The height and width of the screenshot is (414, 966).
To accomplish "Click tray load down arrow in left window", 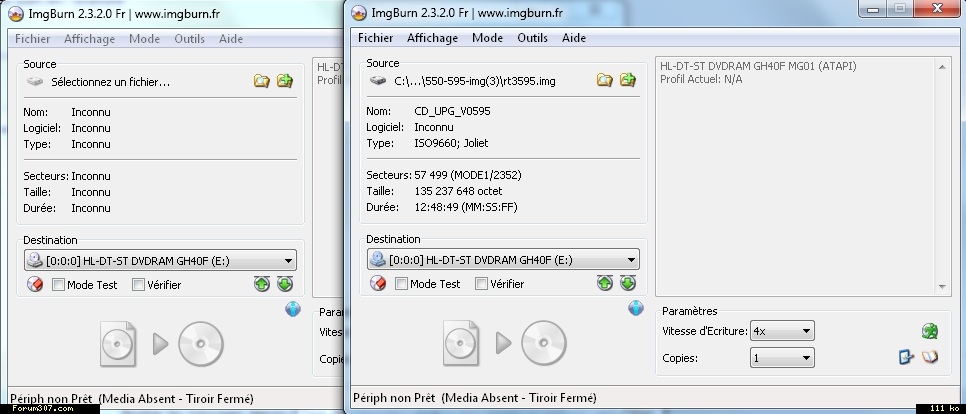I will 285,284.
